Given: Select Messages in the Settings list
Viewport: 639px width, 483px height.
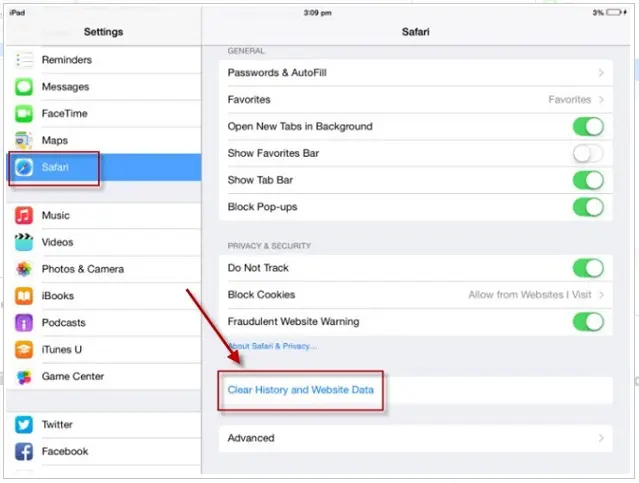Looking at the screenshot, I should click(x=104, y=87).
